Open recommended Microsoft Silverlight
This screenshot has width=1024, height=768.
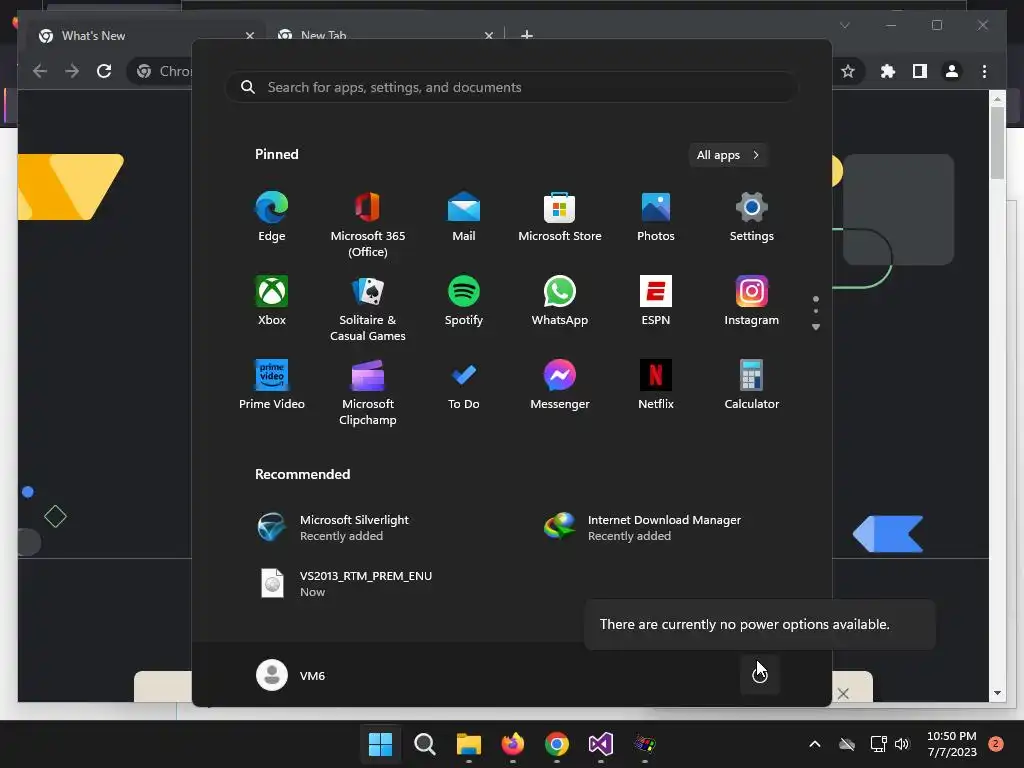333,528
